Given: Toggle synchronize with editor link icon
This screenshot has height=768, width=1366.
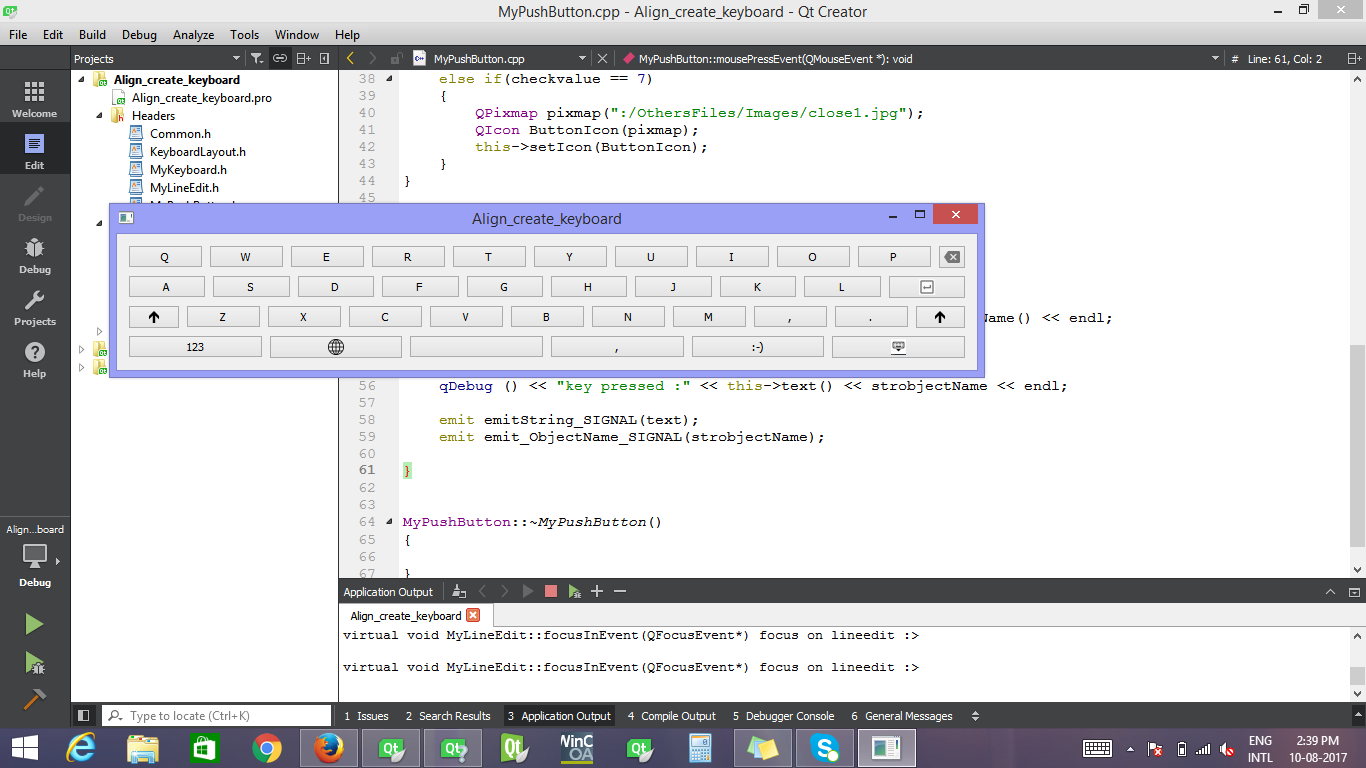Looking at the screenshot, I should pyautogui.click(x=280, y=59).
